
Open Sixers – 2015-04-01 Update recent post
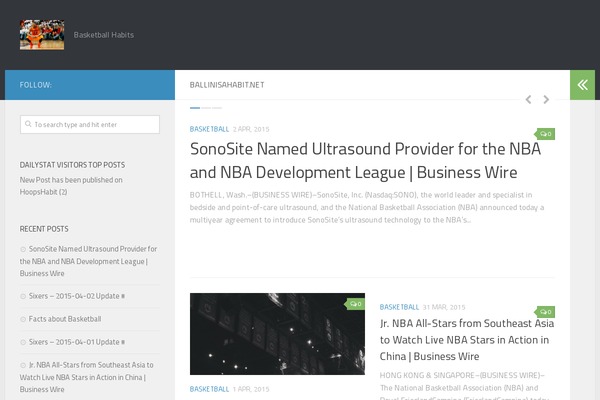(77, 342)
